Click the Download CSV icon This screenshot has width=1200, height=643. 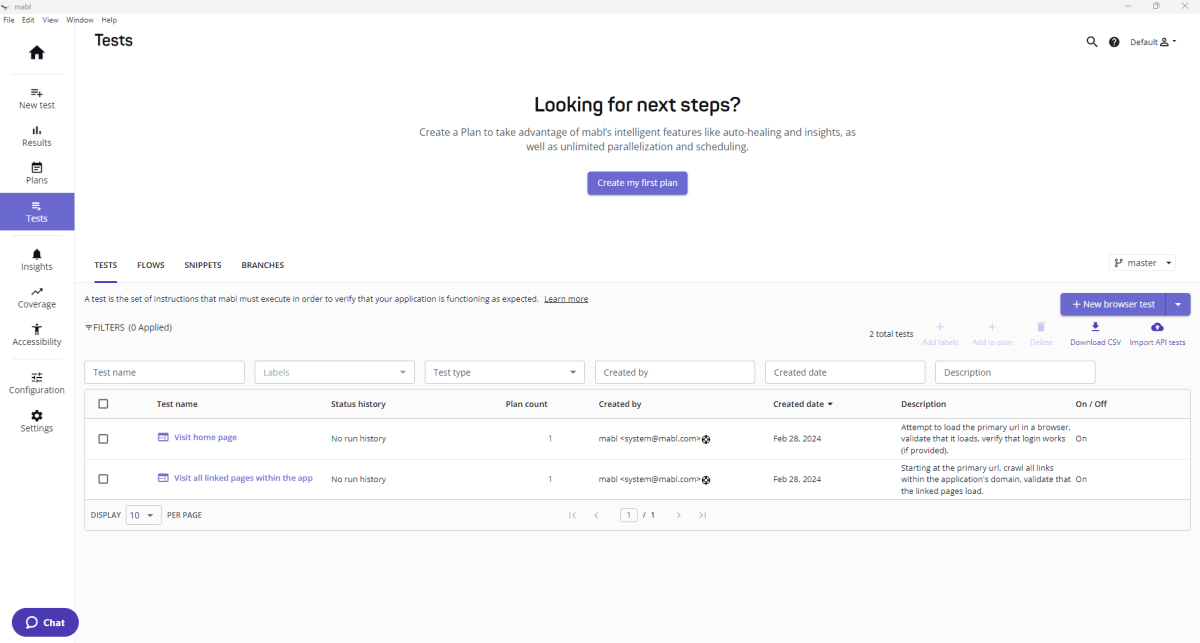[x=1094, y=327]
